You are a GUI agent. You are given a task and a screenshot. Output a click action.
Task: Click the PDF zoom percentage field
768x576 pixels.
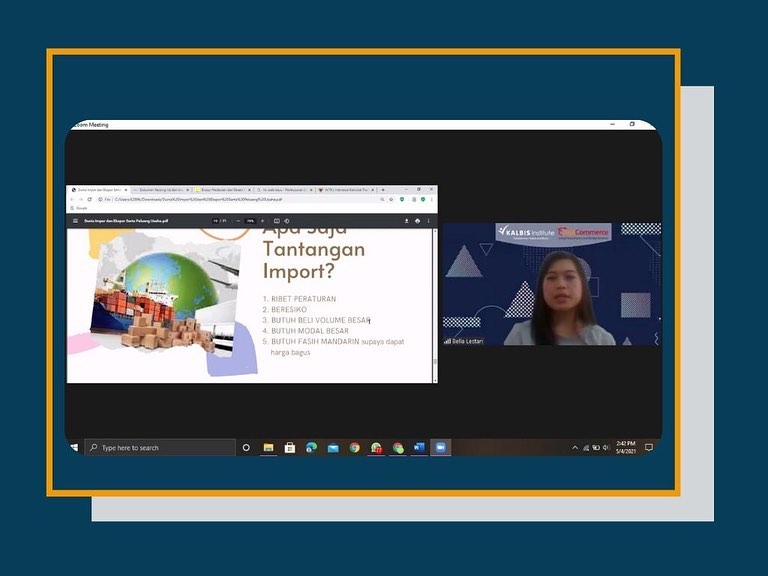[x=249, y=221]
